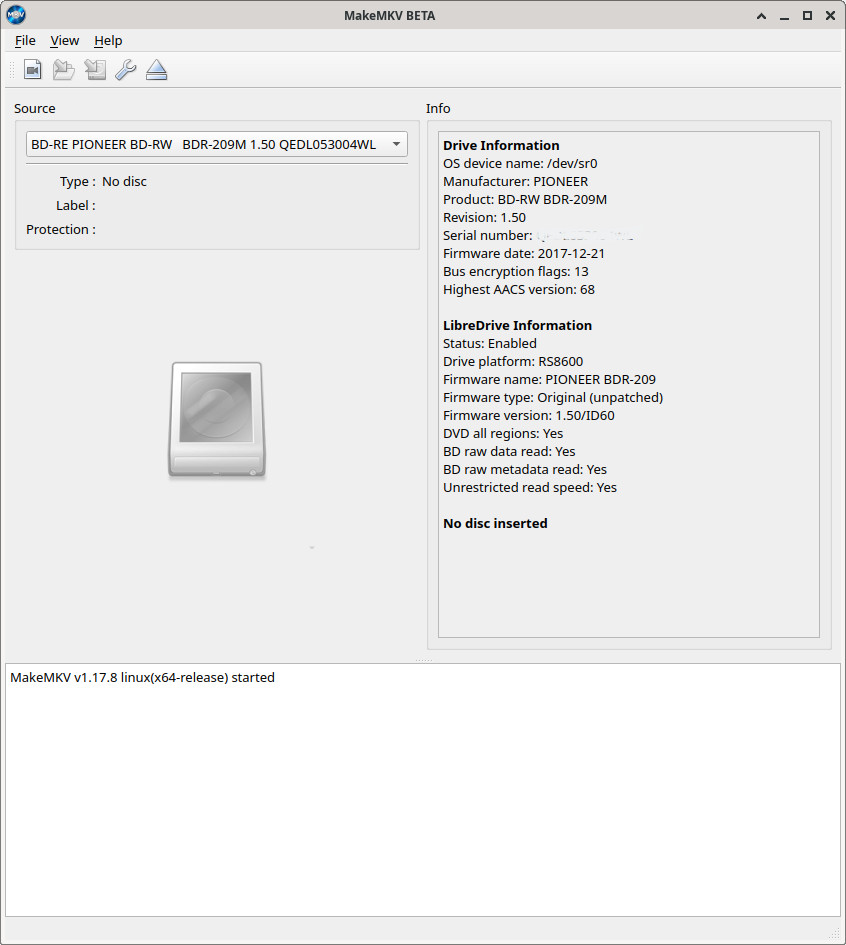
Task: Click the MakeMKV app logo in title bar
Action: (16, 15)
